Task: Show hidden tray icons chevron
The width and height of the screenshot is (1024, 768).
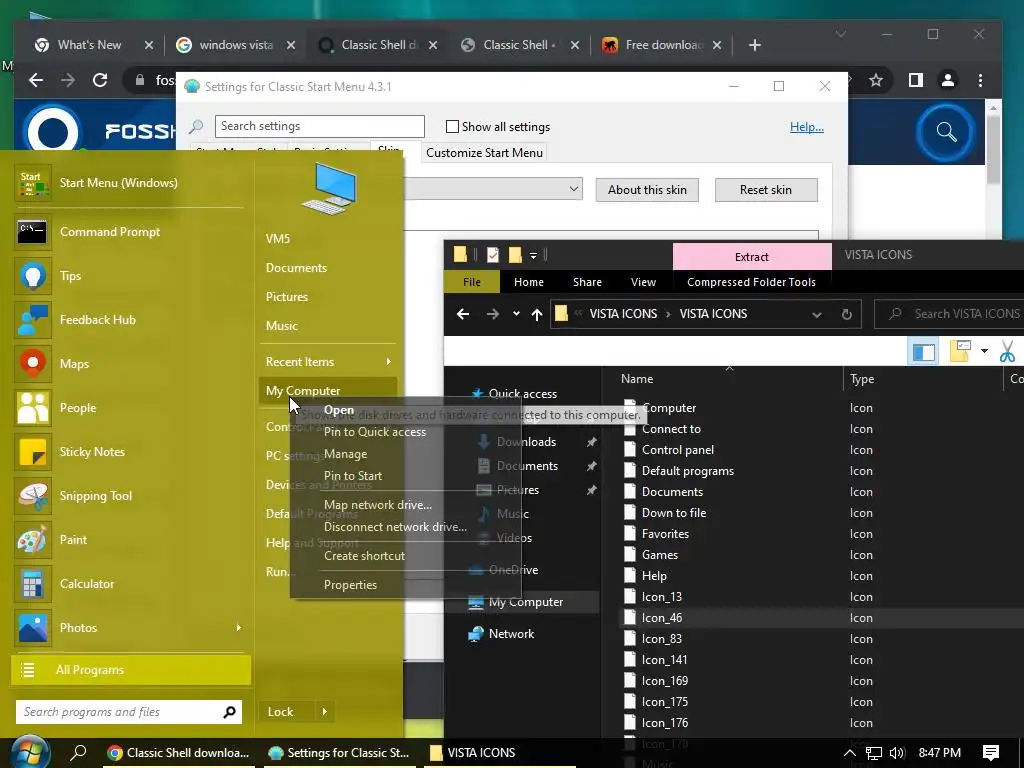Action: (850, 753)
